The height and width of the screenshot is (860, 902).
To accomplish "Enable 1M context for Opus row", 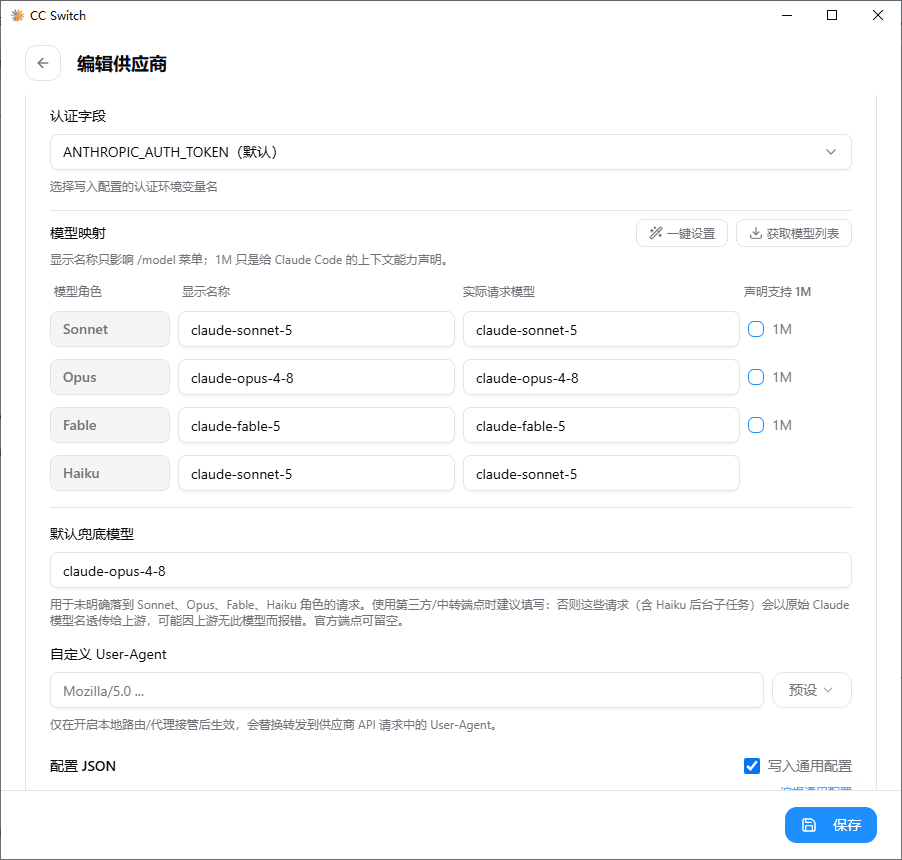I will pos(756,377).
